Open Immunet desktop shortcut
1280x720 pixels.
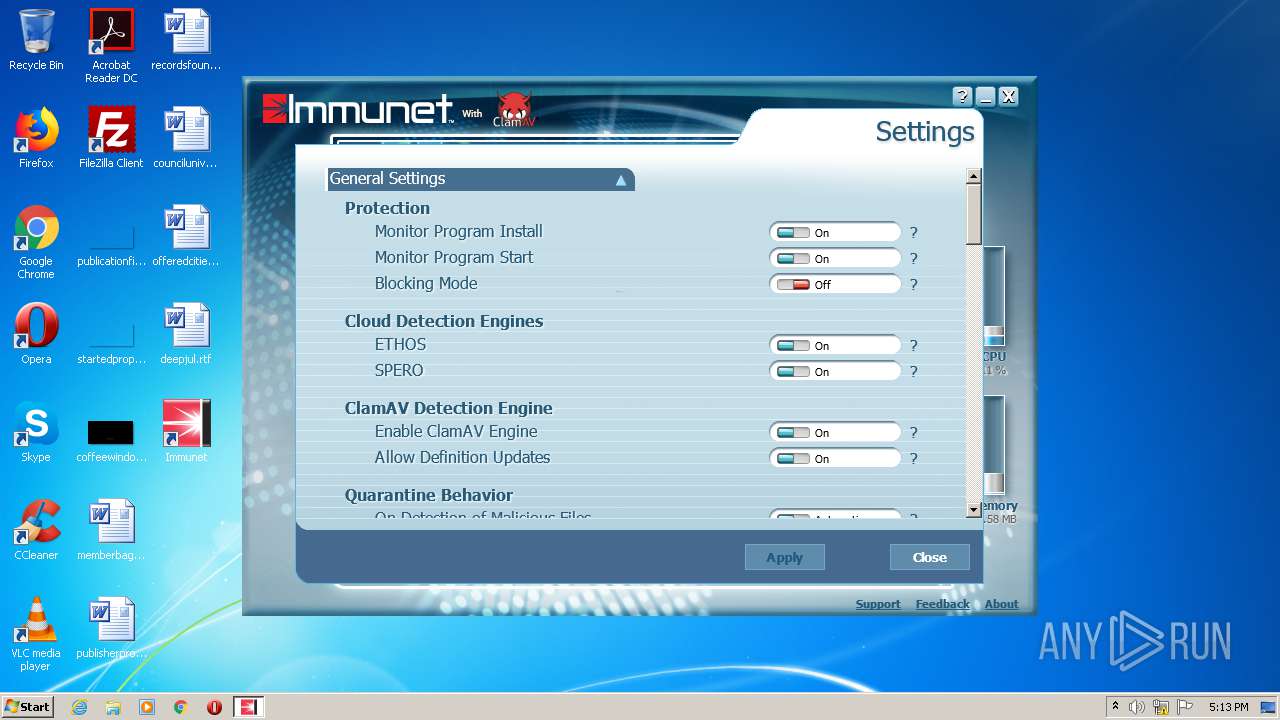point(186,432)
